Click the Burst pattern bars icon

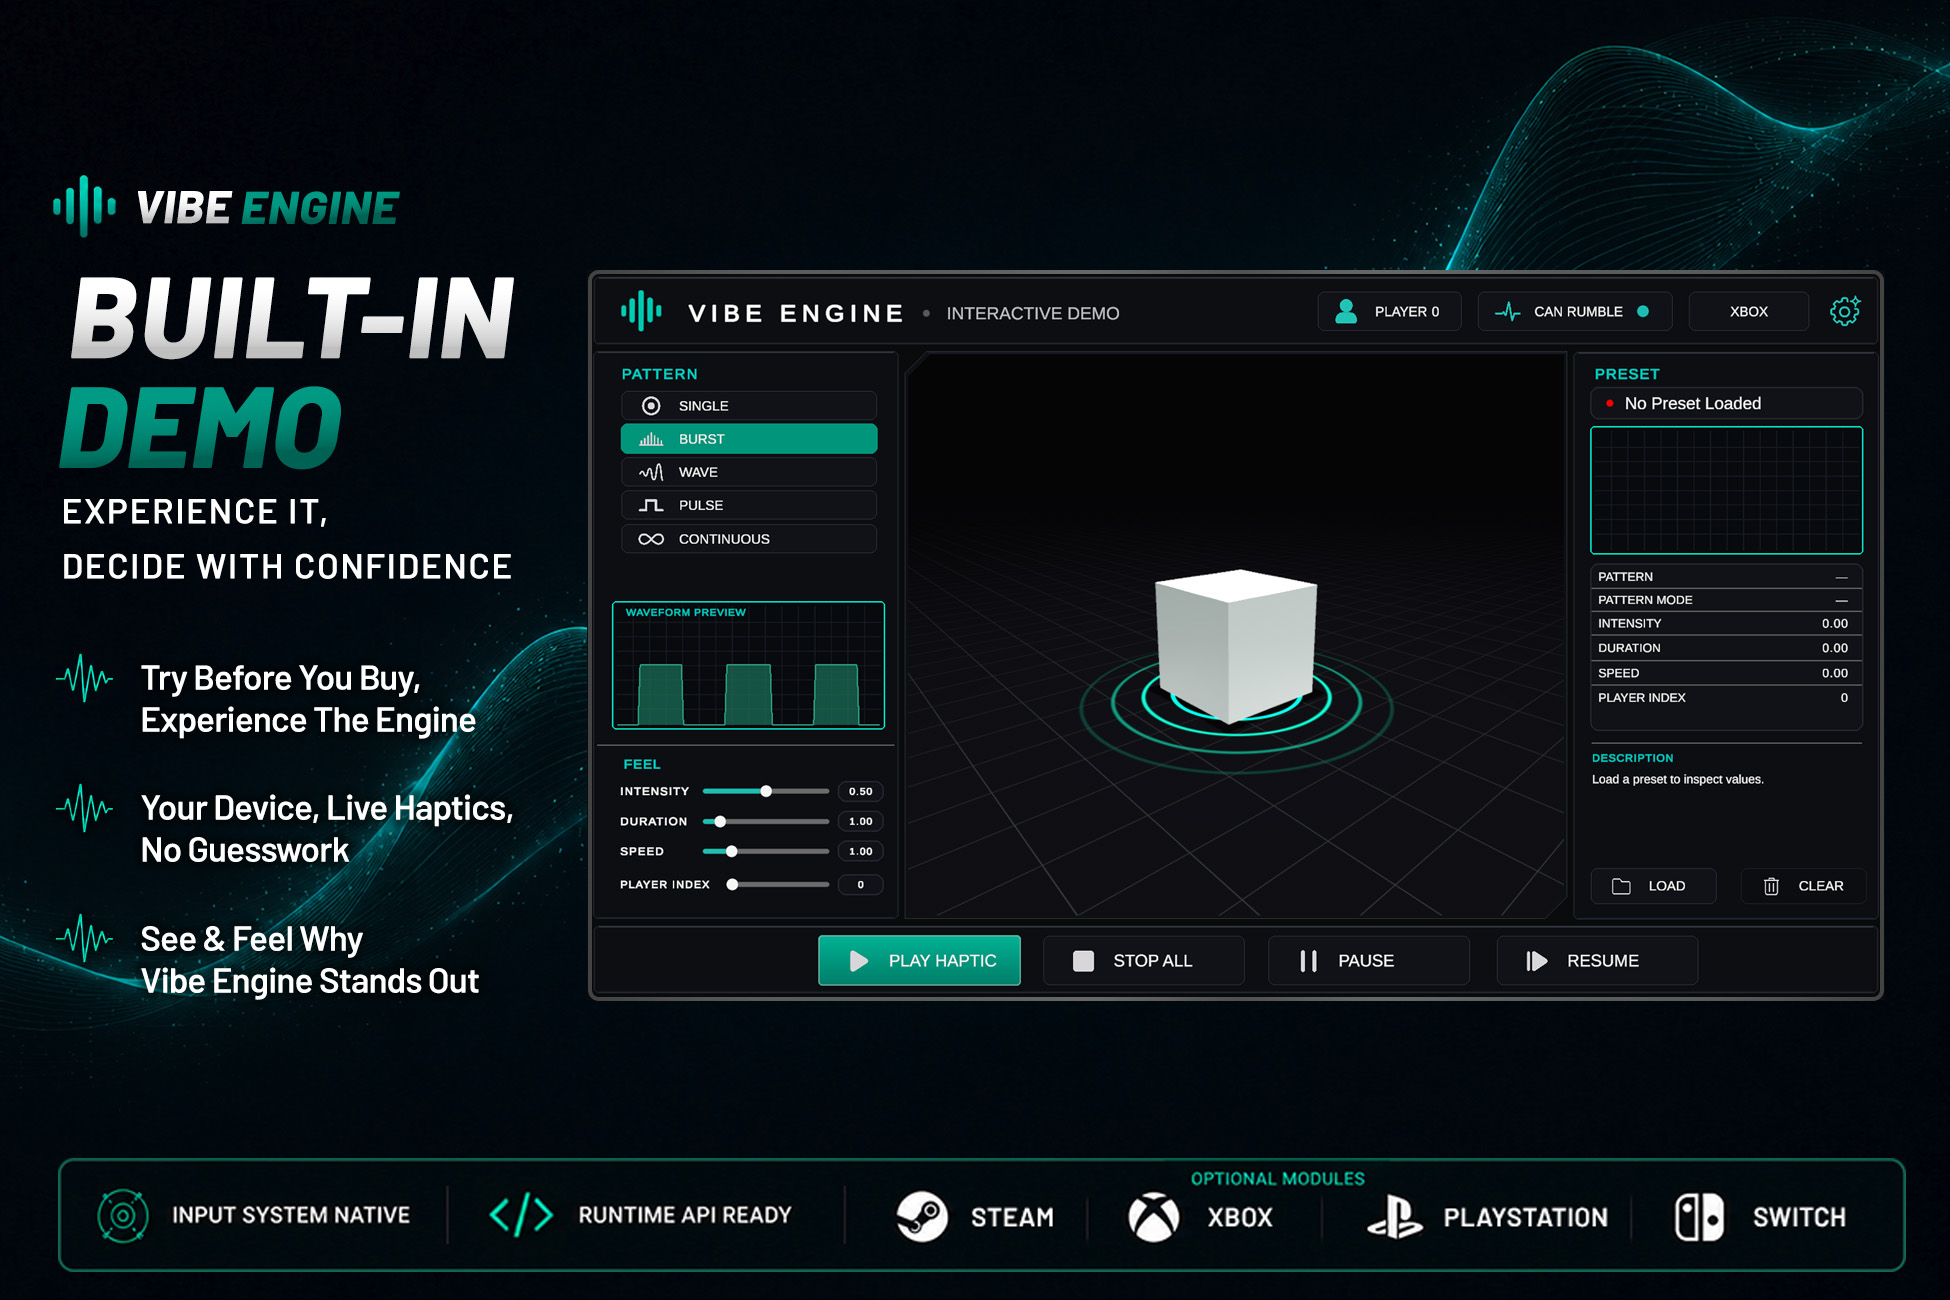click(x=651, y=439)
